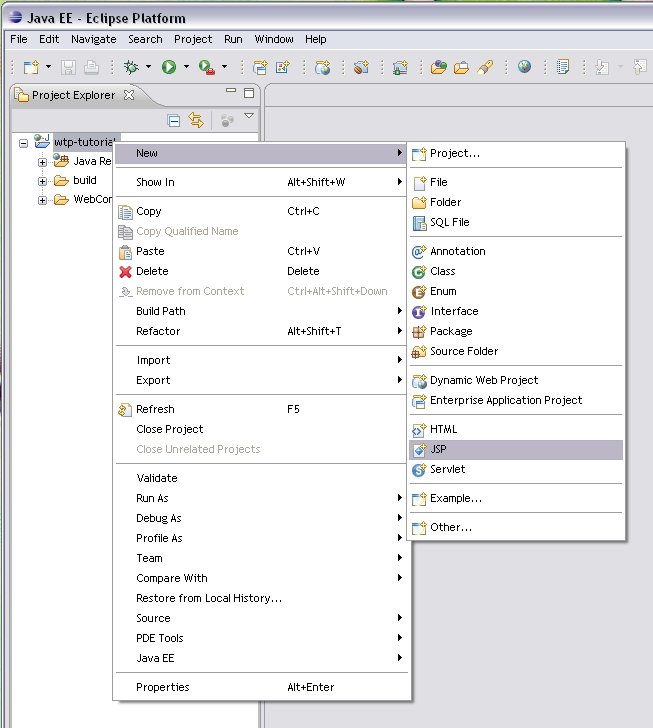This screenshot has width=653, height=728.
Task: Click Refresh in the context menu
Action: pyautogui.click(x=261, y=409)
